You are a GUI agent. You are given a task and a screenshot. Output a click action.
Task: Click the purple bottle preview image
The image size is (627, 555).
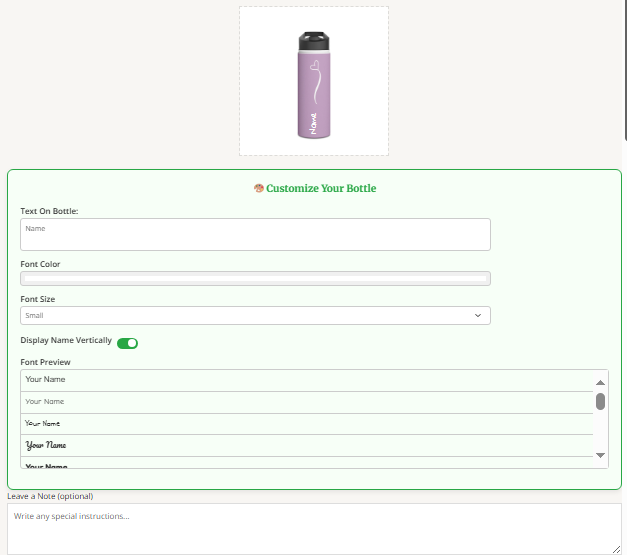[314, 85]
